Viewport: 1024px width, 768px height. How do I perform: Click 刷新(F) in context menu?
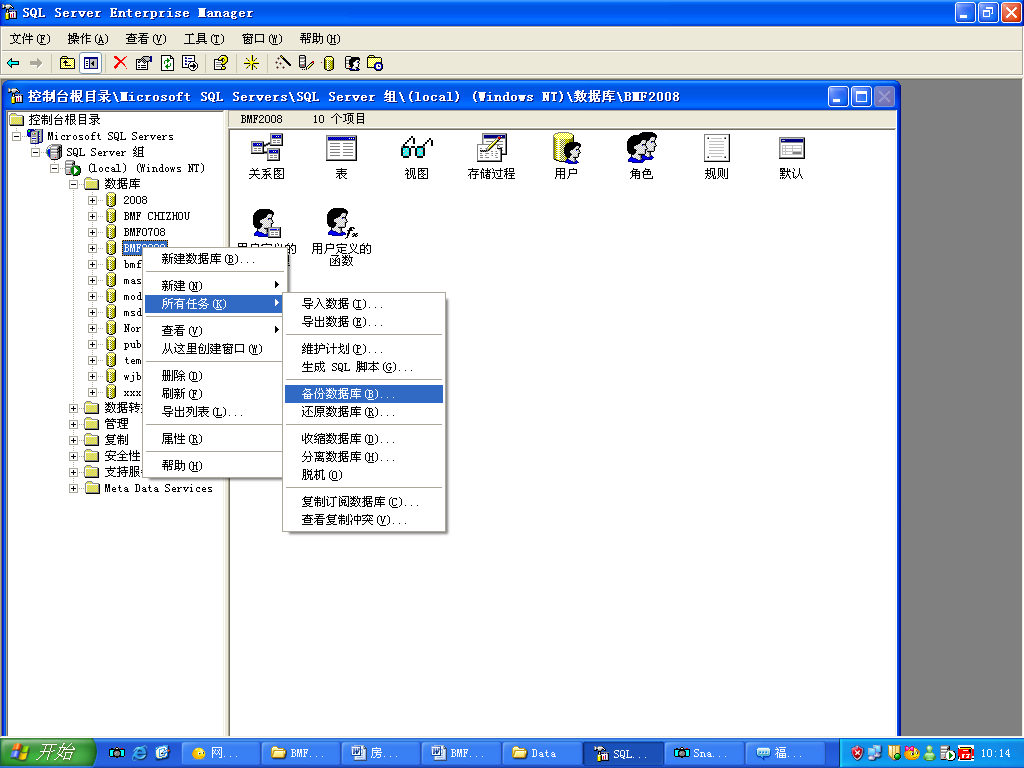(215, 394)
